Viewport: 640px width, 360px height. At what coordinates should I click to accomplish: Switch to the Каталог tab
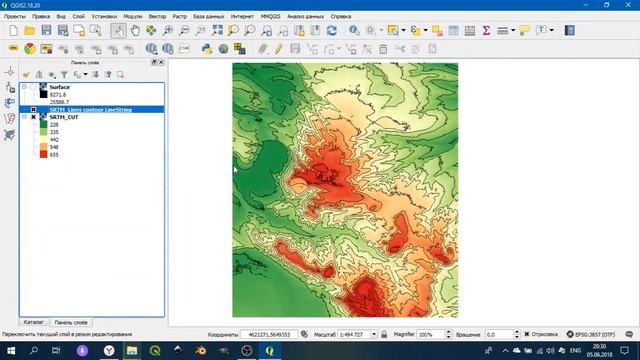33,322
